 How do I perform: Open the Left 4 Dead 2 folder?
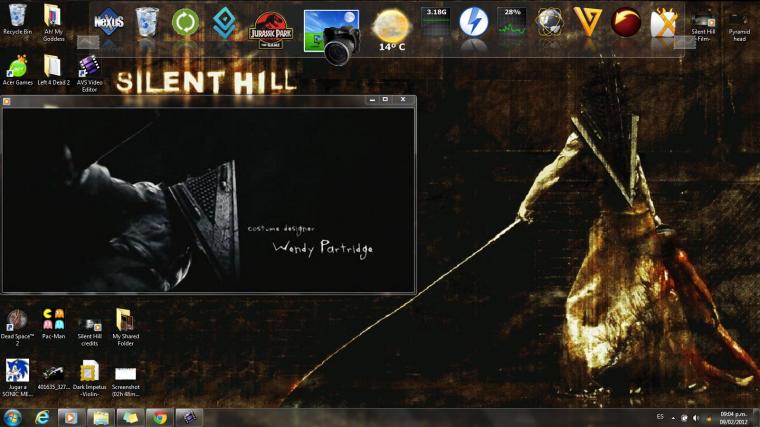[x=53, y=71]
